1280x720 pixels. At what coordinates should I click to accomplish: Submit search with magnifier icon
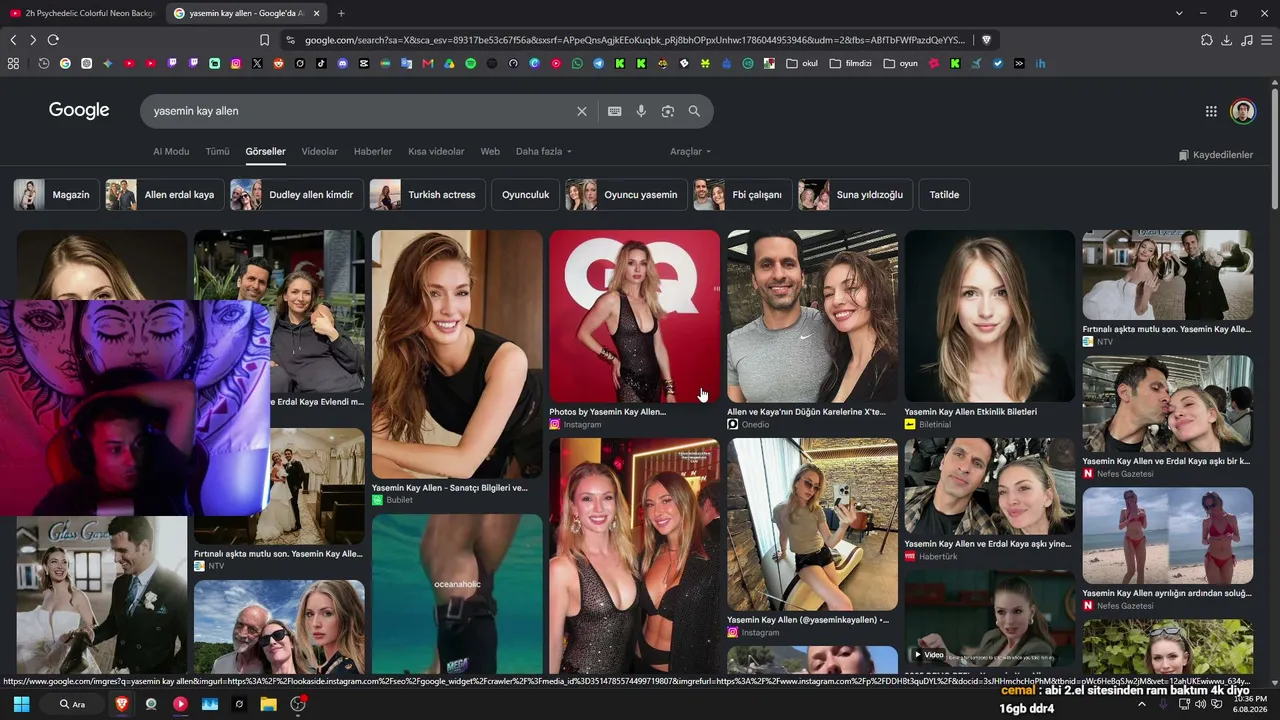click(x=694, y=111)
